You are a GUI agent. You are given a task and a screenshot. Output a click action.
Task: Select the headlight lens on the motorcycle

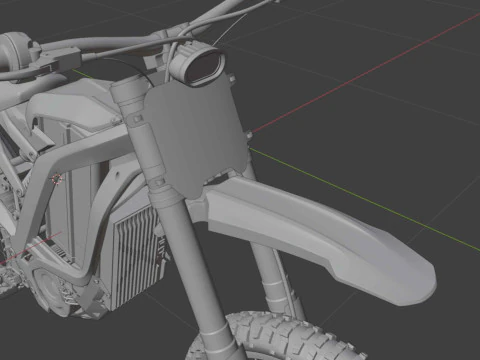coord(204,68)
